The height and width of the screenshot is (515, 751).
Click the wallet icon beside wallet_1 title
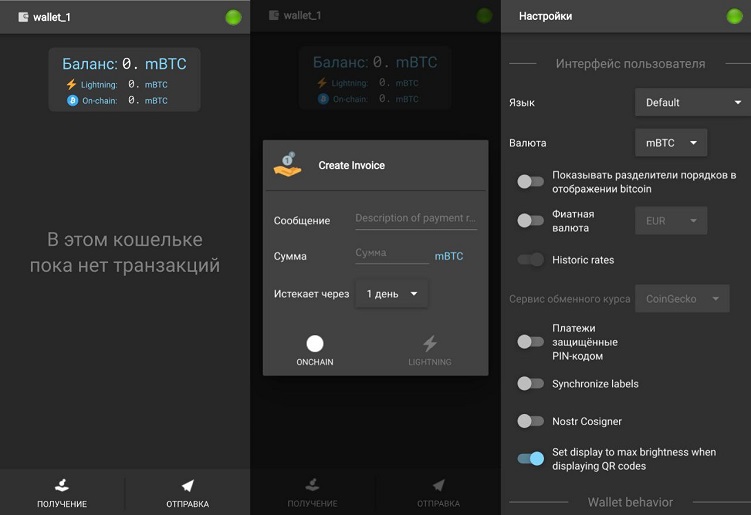tap(22, 17)
